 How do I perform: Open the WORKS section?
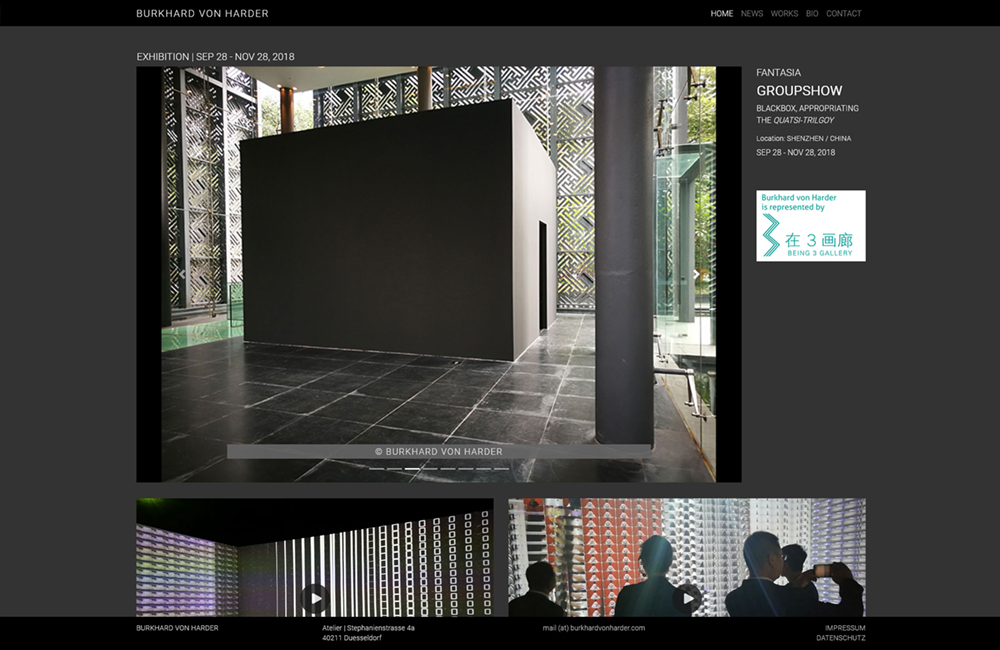[x=784, y=14]
